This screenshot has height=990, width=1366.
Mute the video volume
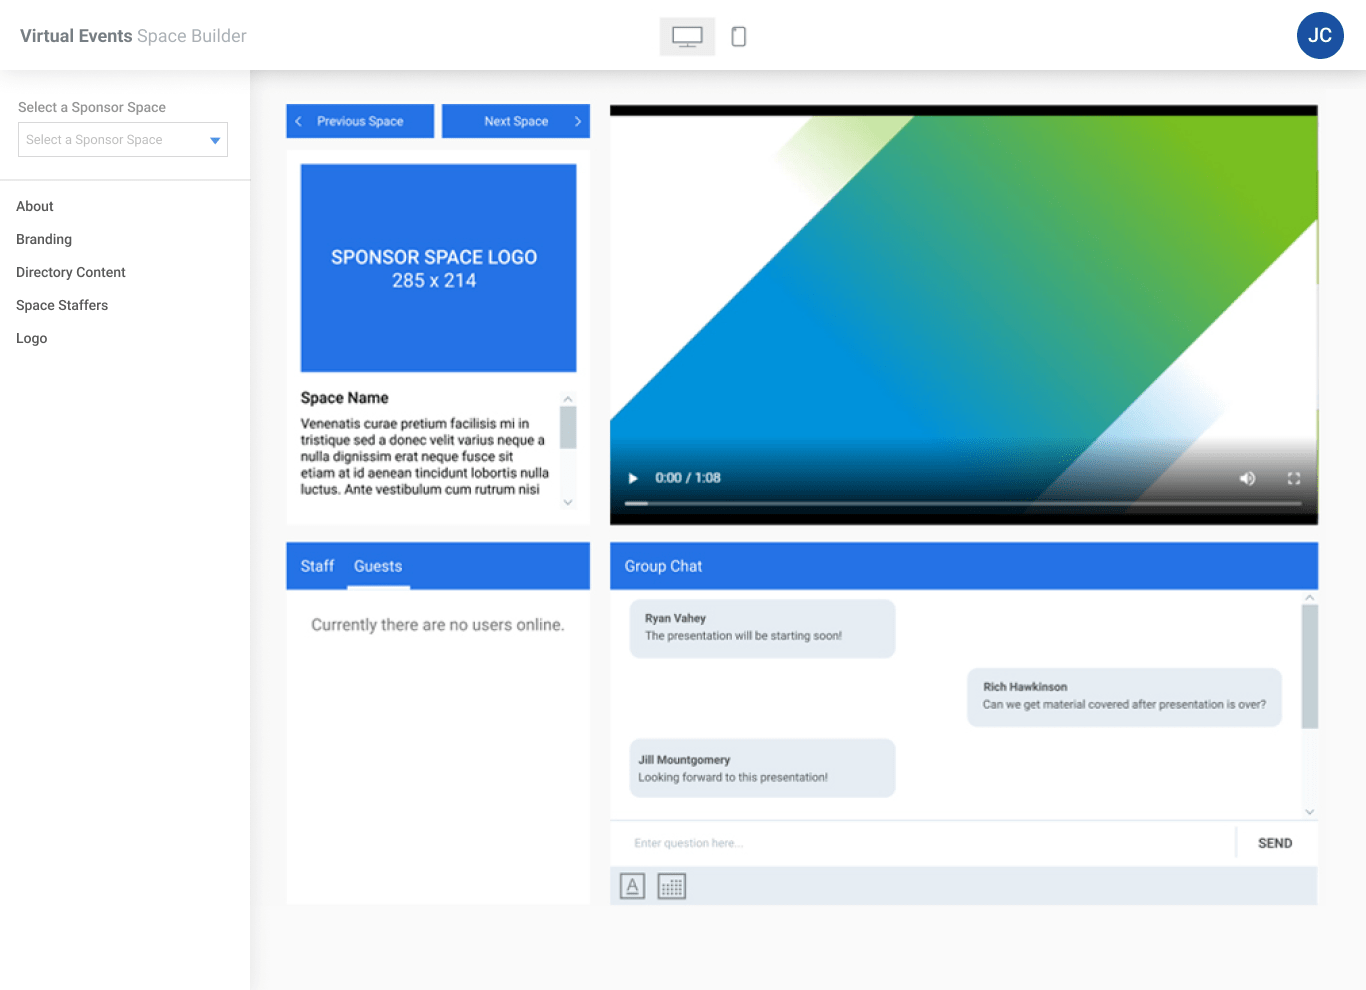coord(1247,478)
